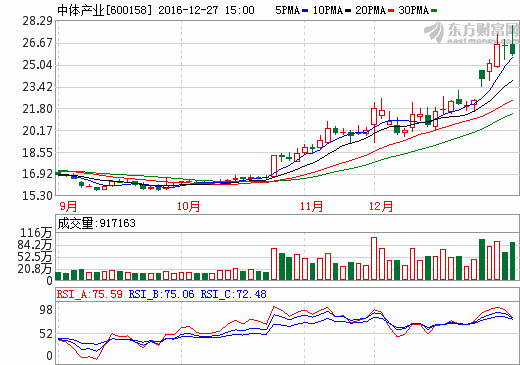This screenshot has width=520, height=365.
Task: Click the blue 5PMA legend swatch
Action: pos(305,11)
